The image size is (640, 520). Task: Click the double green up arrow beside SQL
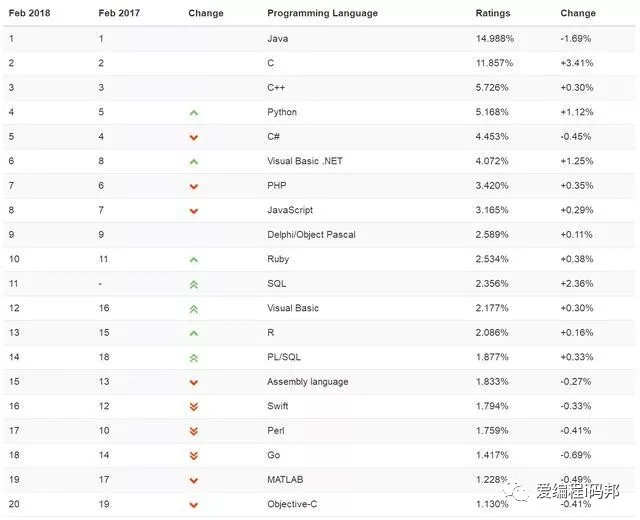tap(194, 284)
